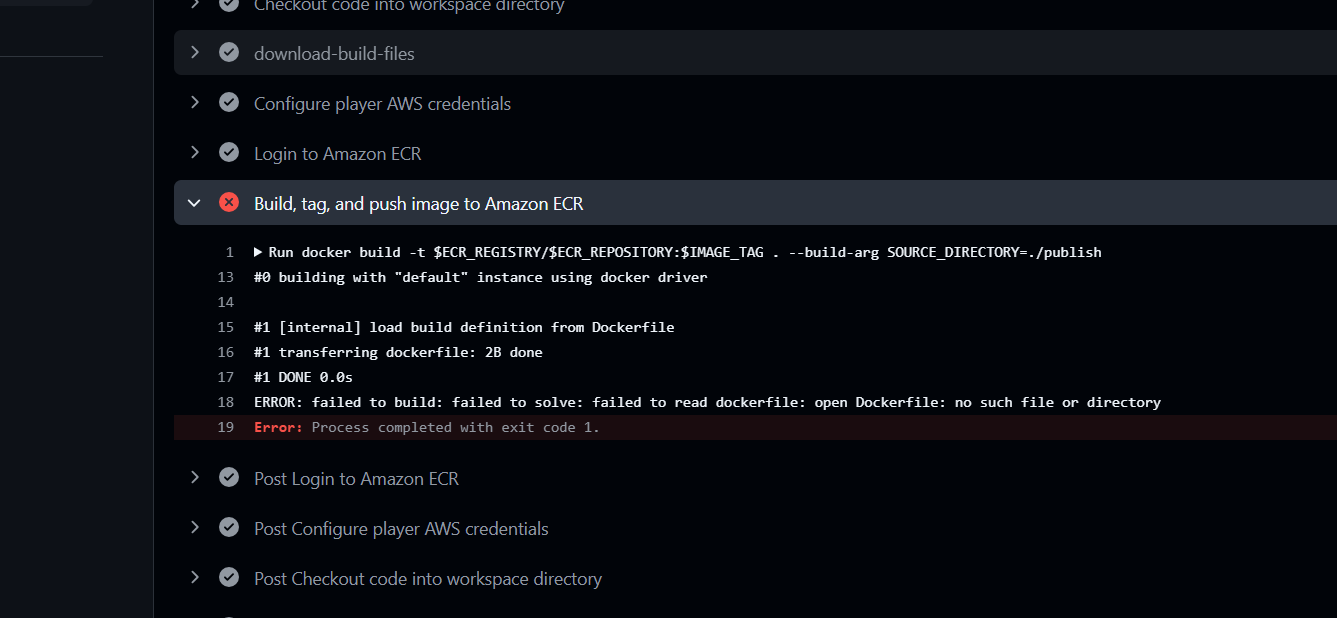Expand the Login to Amazon ECR step
The image size is (1337, 618).
pos(194,153)
